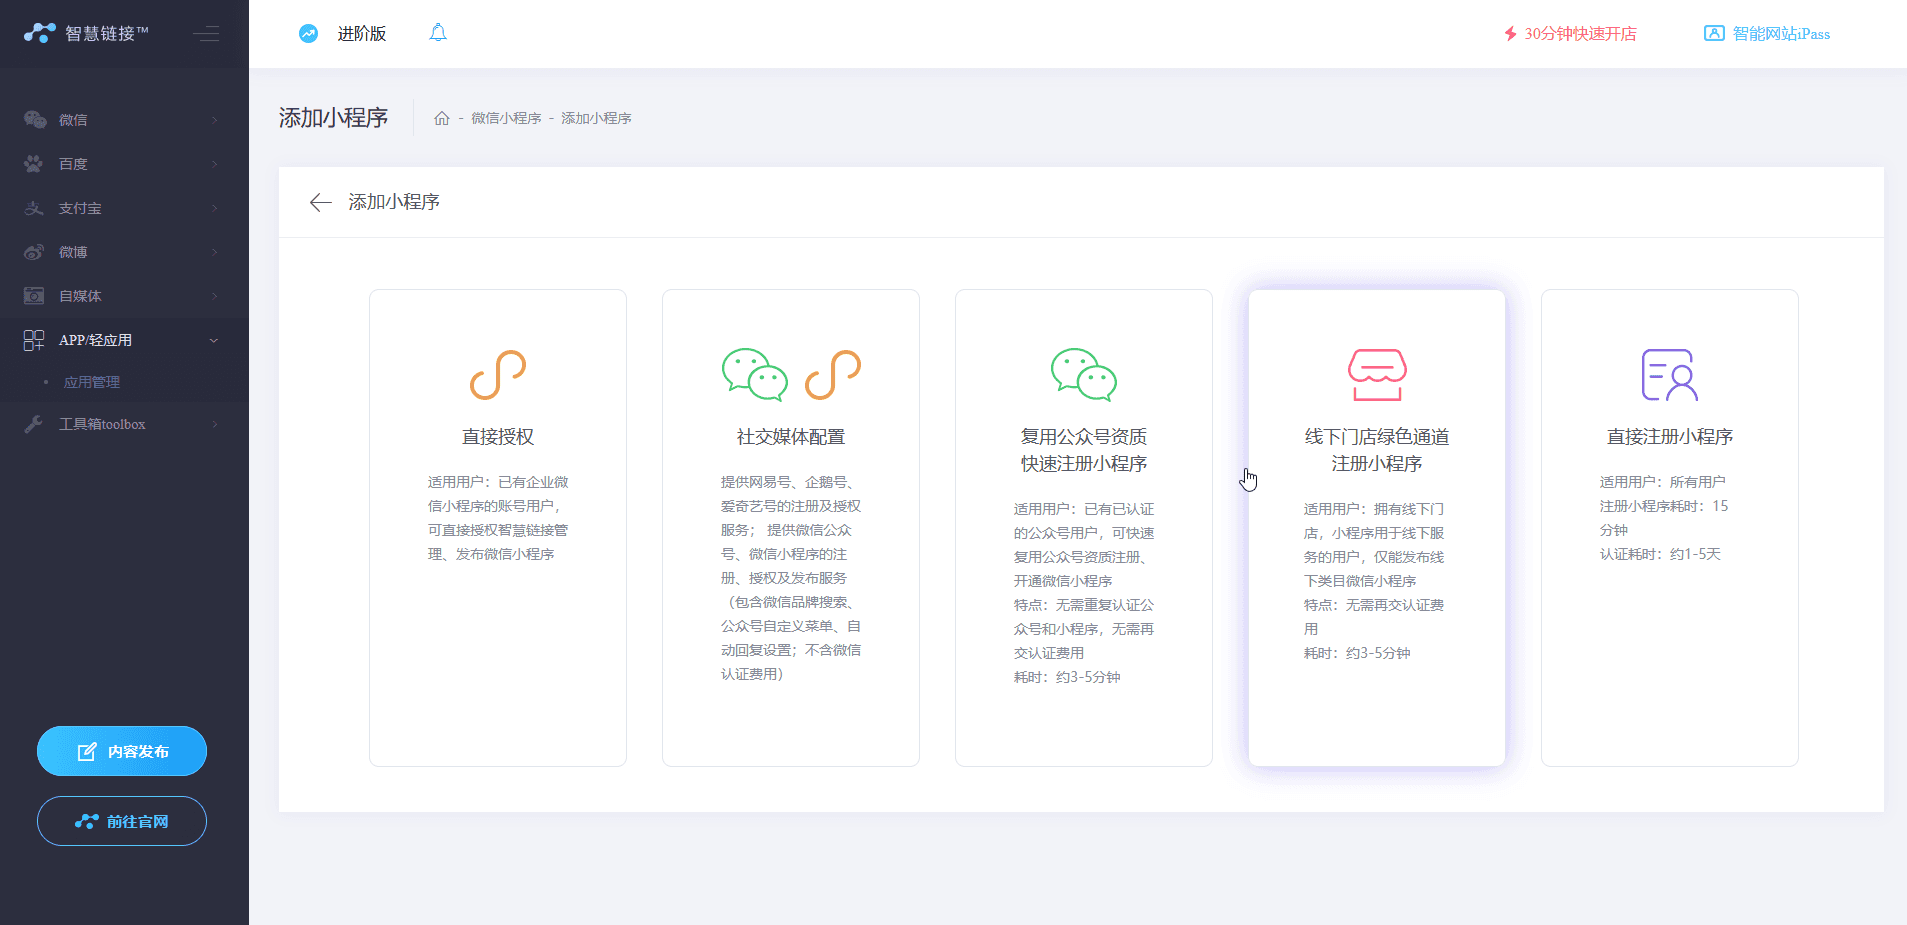Click the 工具箱toolbox wrench icon
Screen dimensions: 1907x925
(34, 424)
